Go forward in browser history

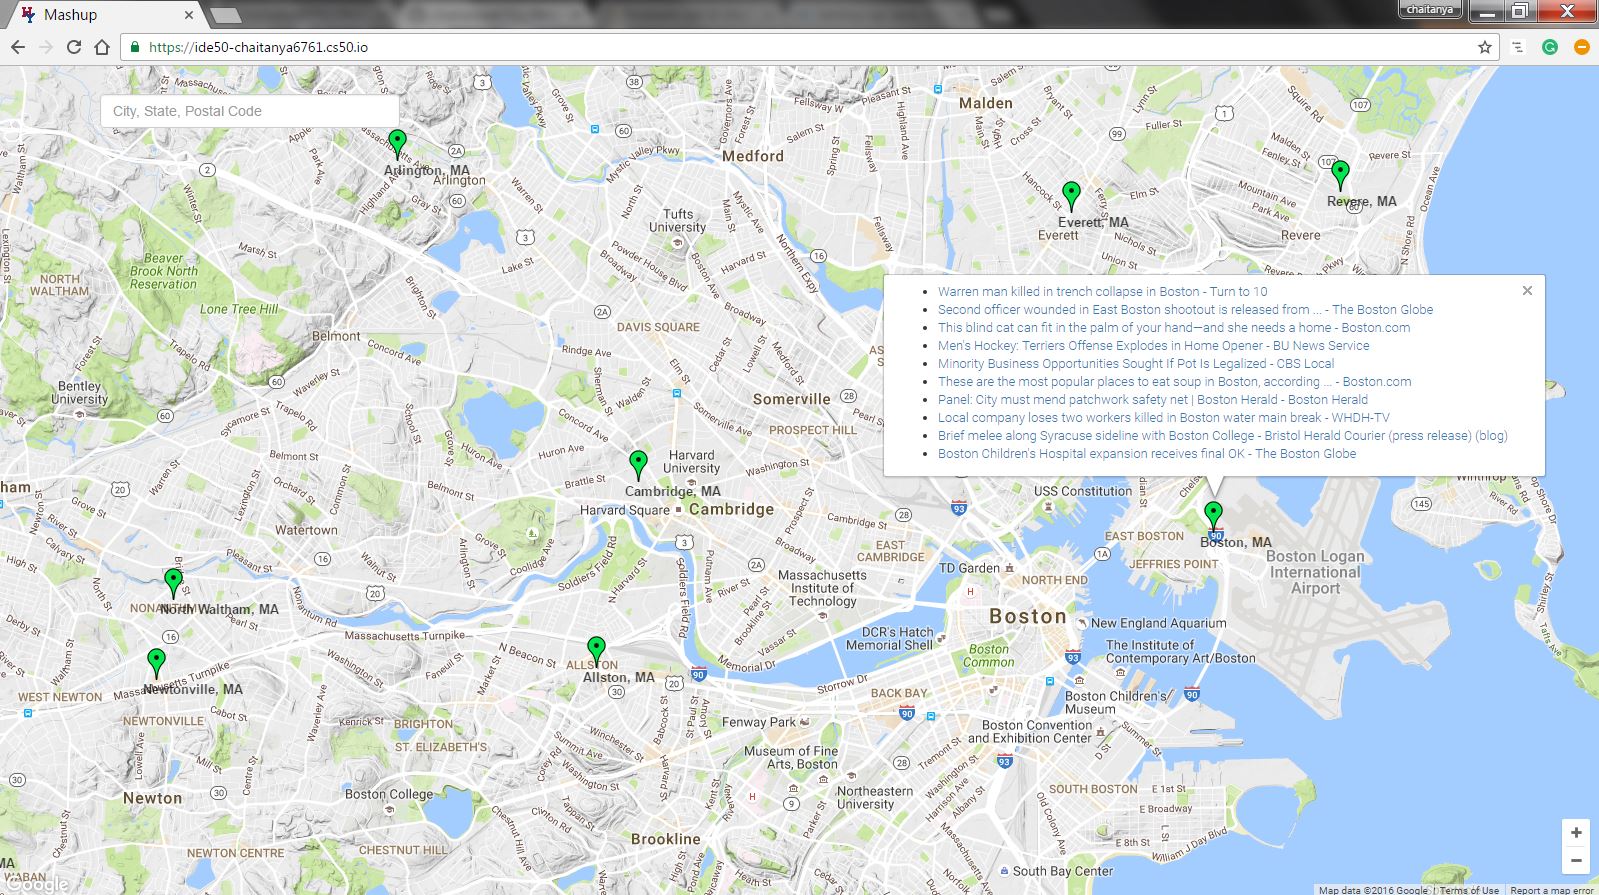[x=46, y=47]
